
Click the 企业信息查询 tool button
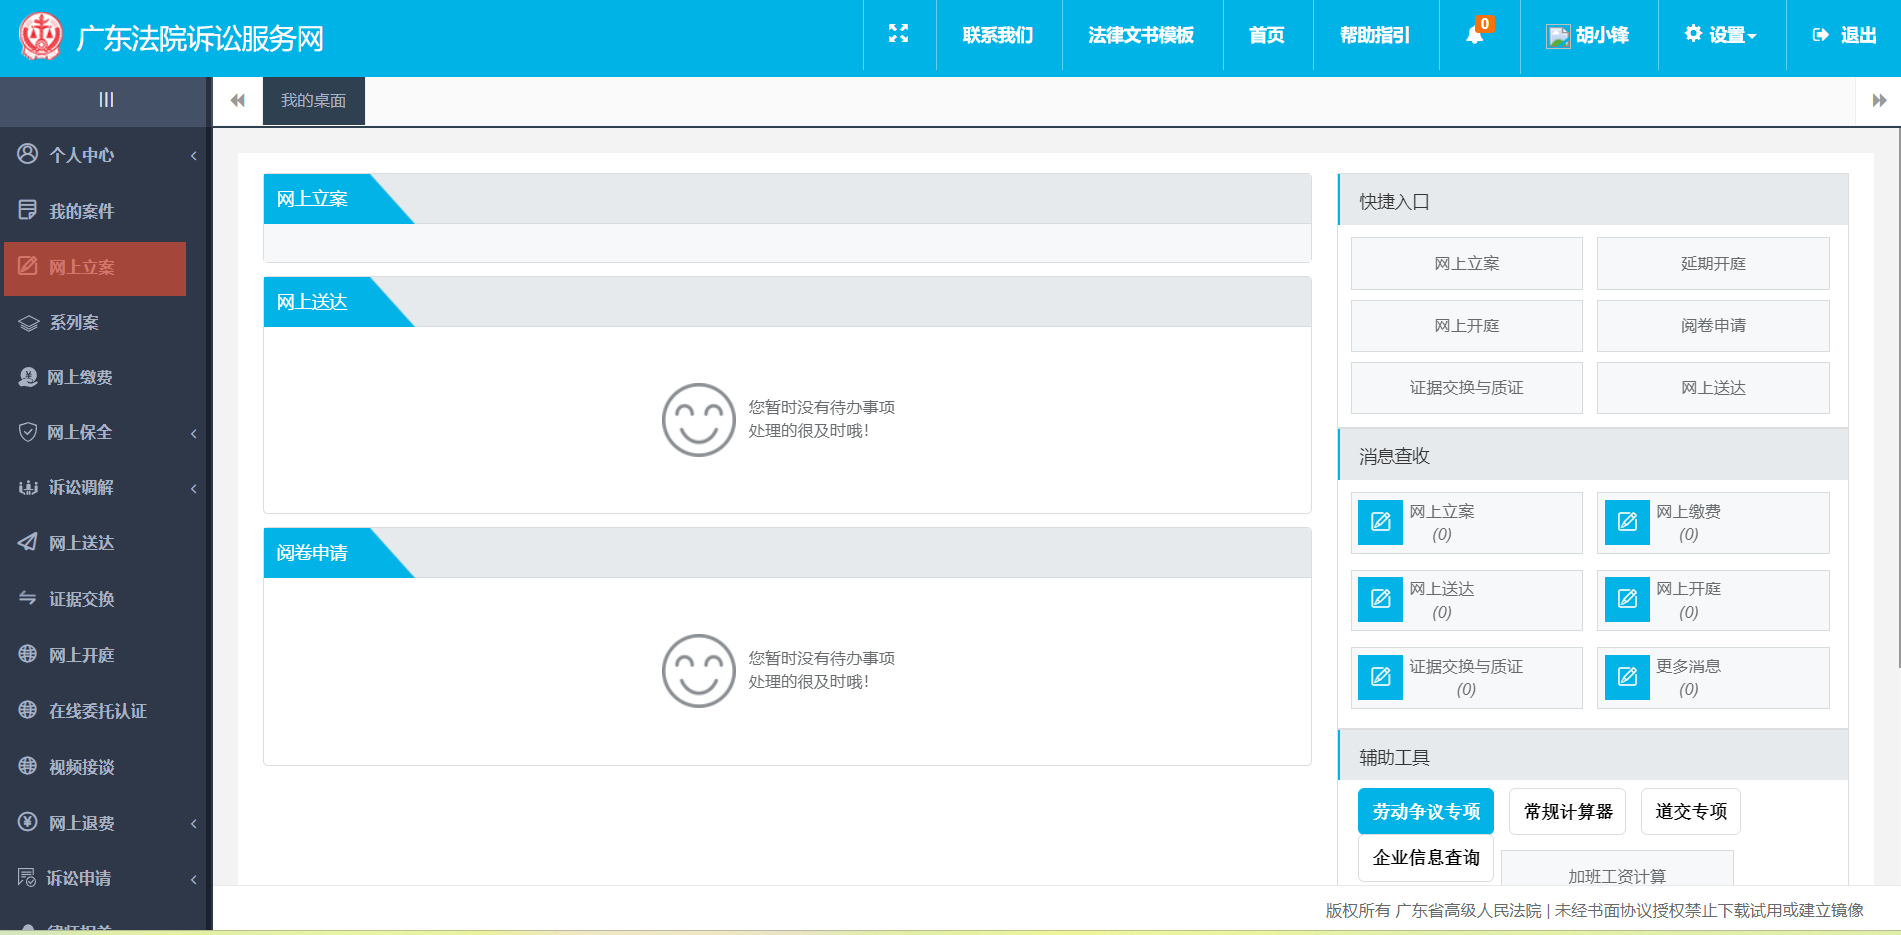click(1426, 858)
